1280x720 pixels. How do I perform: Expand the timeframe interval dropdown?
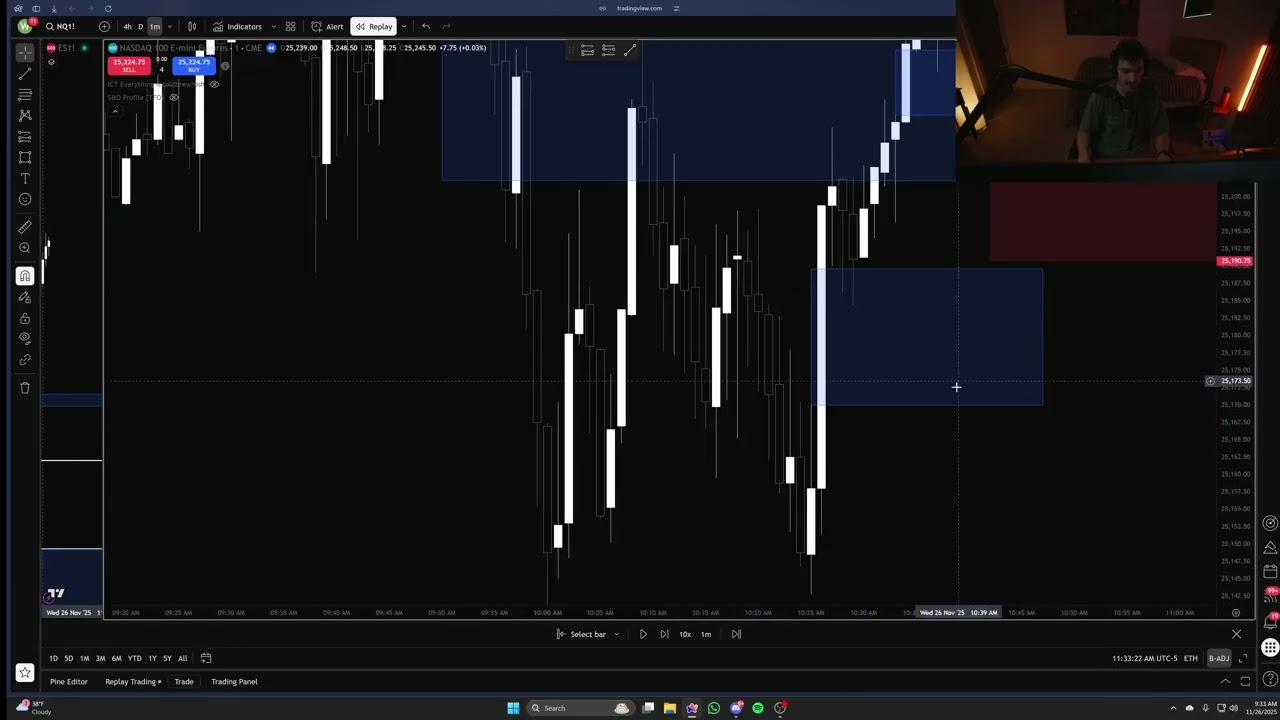click(169, 26)
